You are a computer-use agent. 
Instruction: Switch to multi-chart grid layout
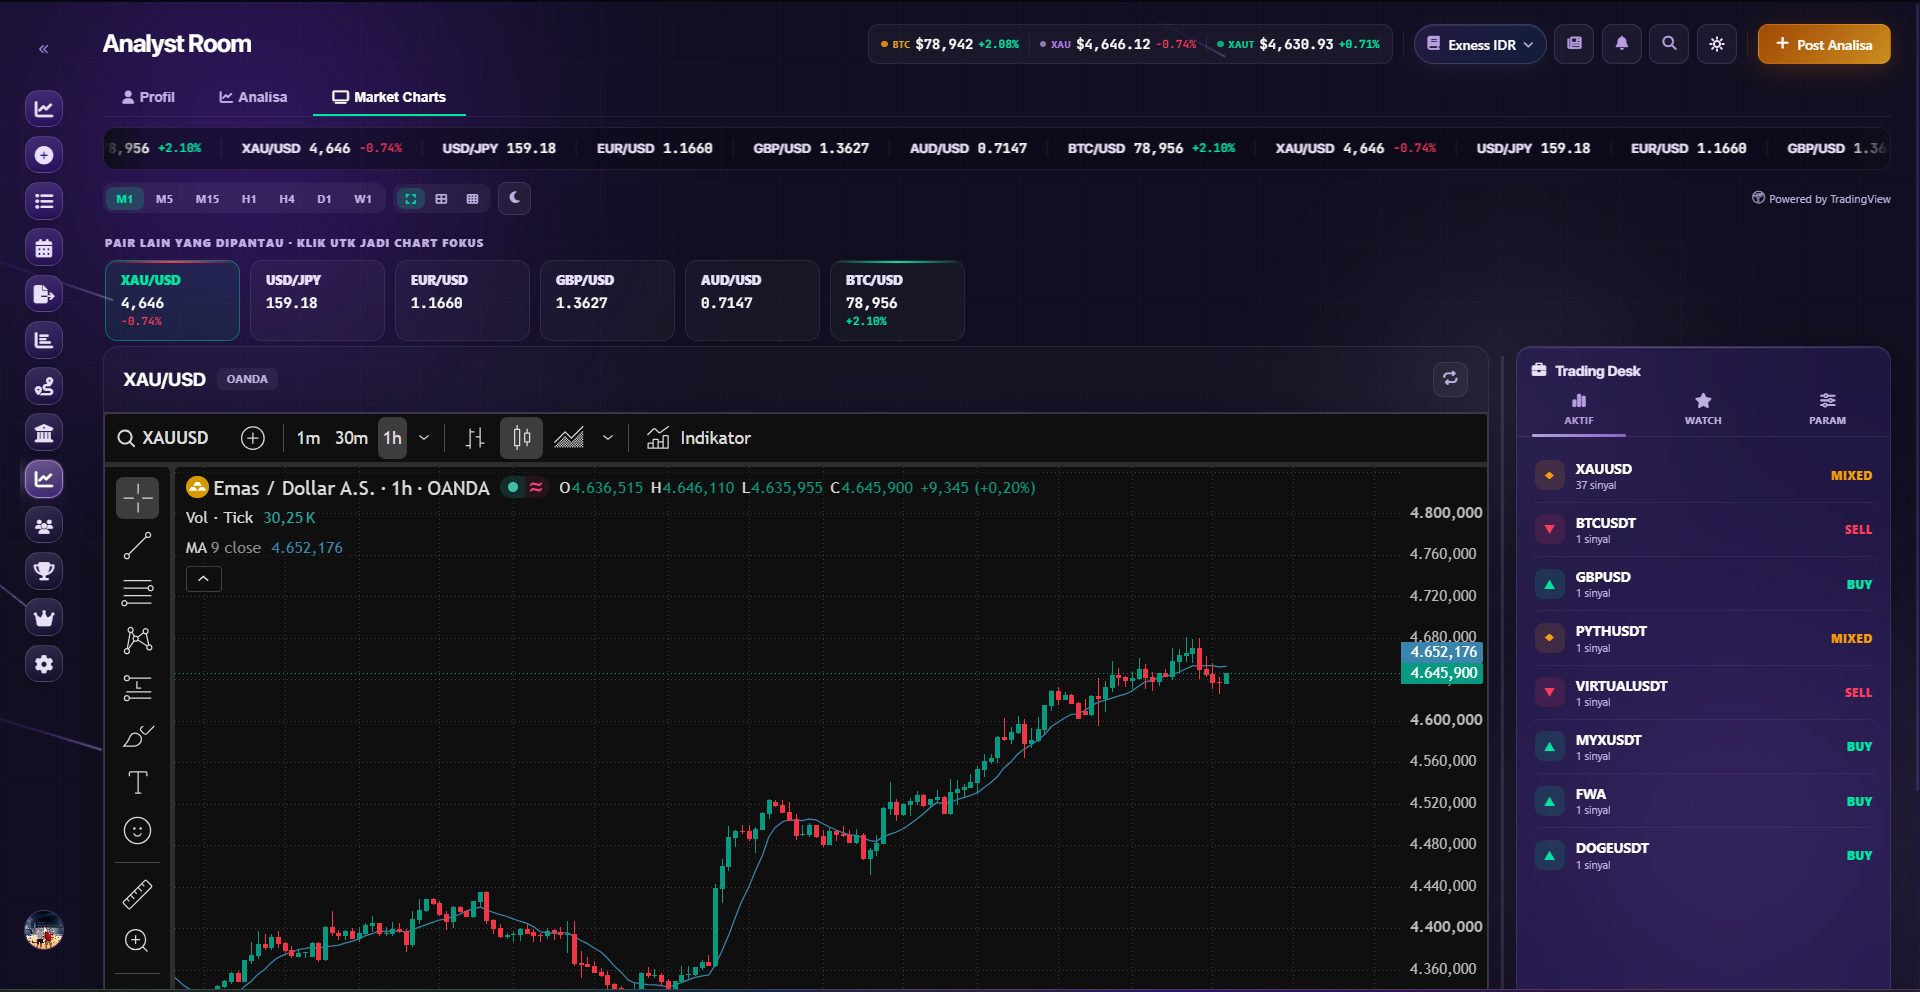472,199
